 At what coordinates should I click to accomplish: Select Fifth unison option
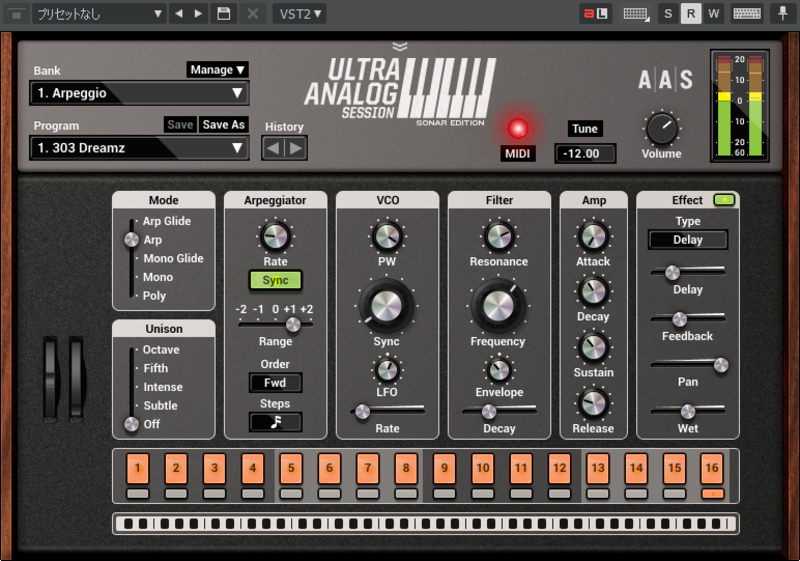155,368
